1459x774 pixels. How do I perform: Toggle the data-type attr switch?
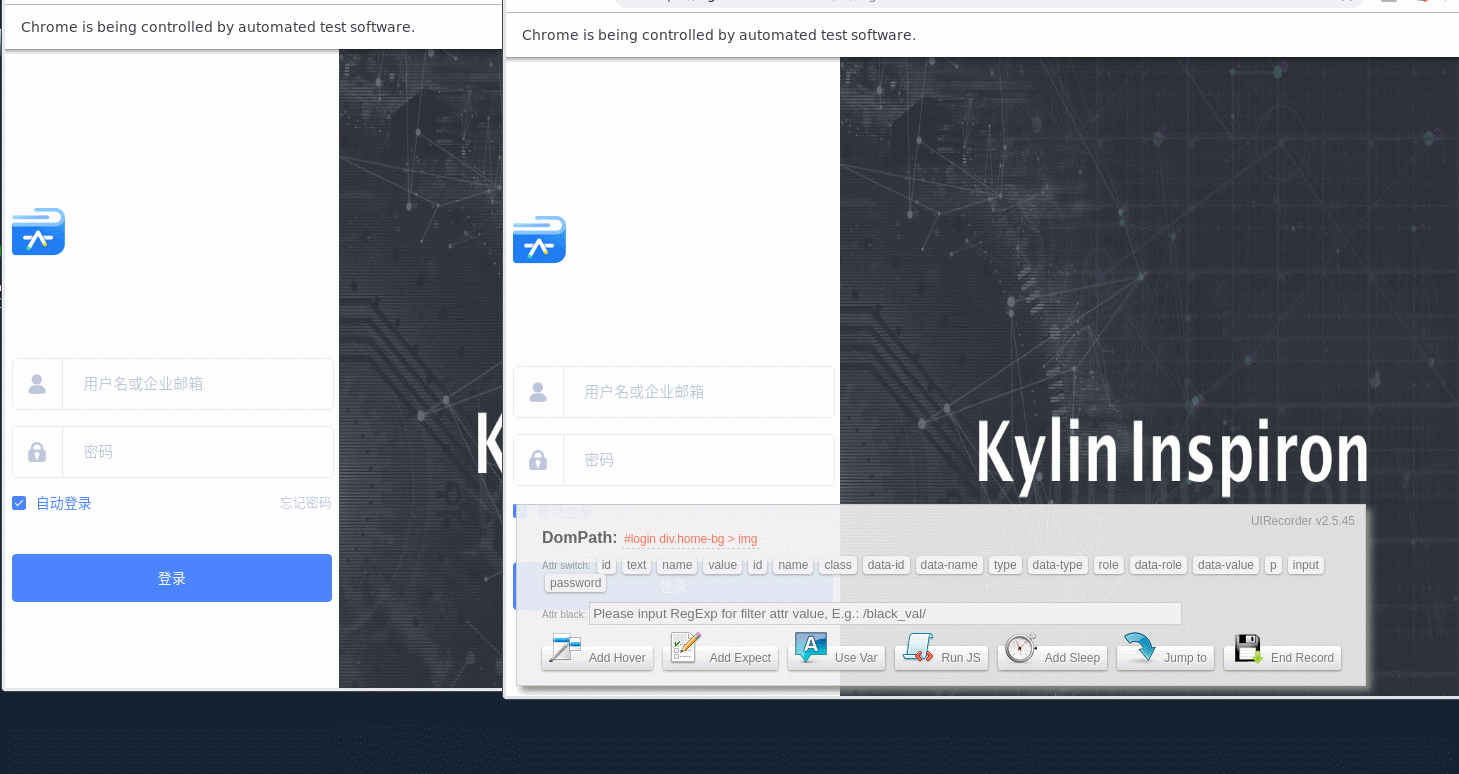(1057, 565)
